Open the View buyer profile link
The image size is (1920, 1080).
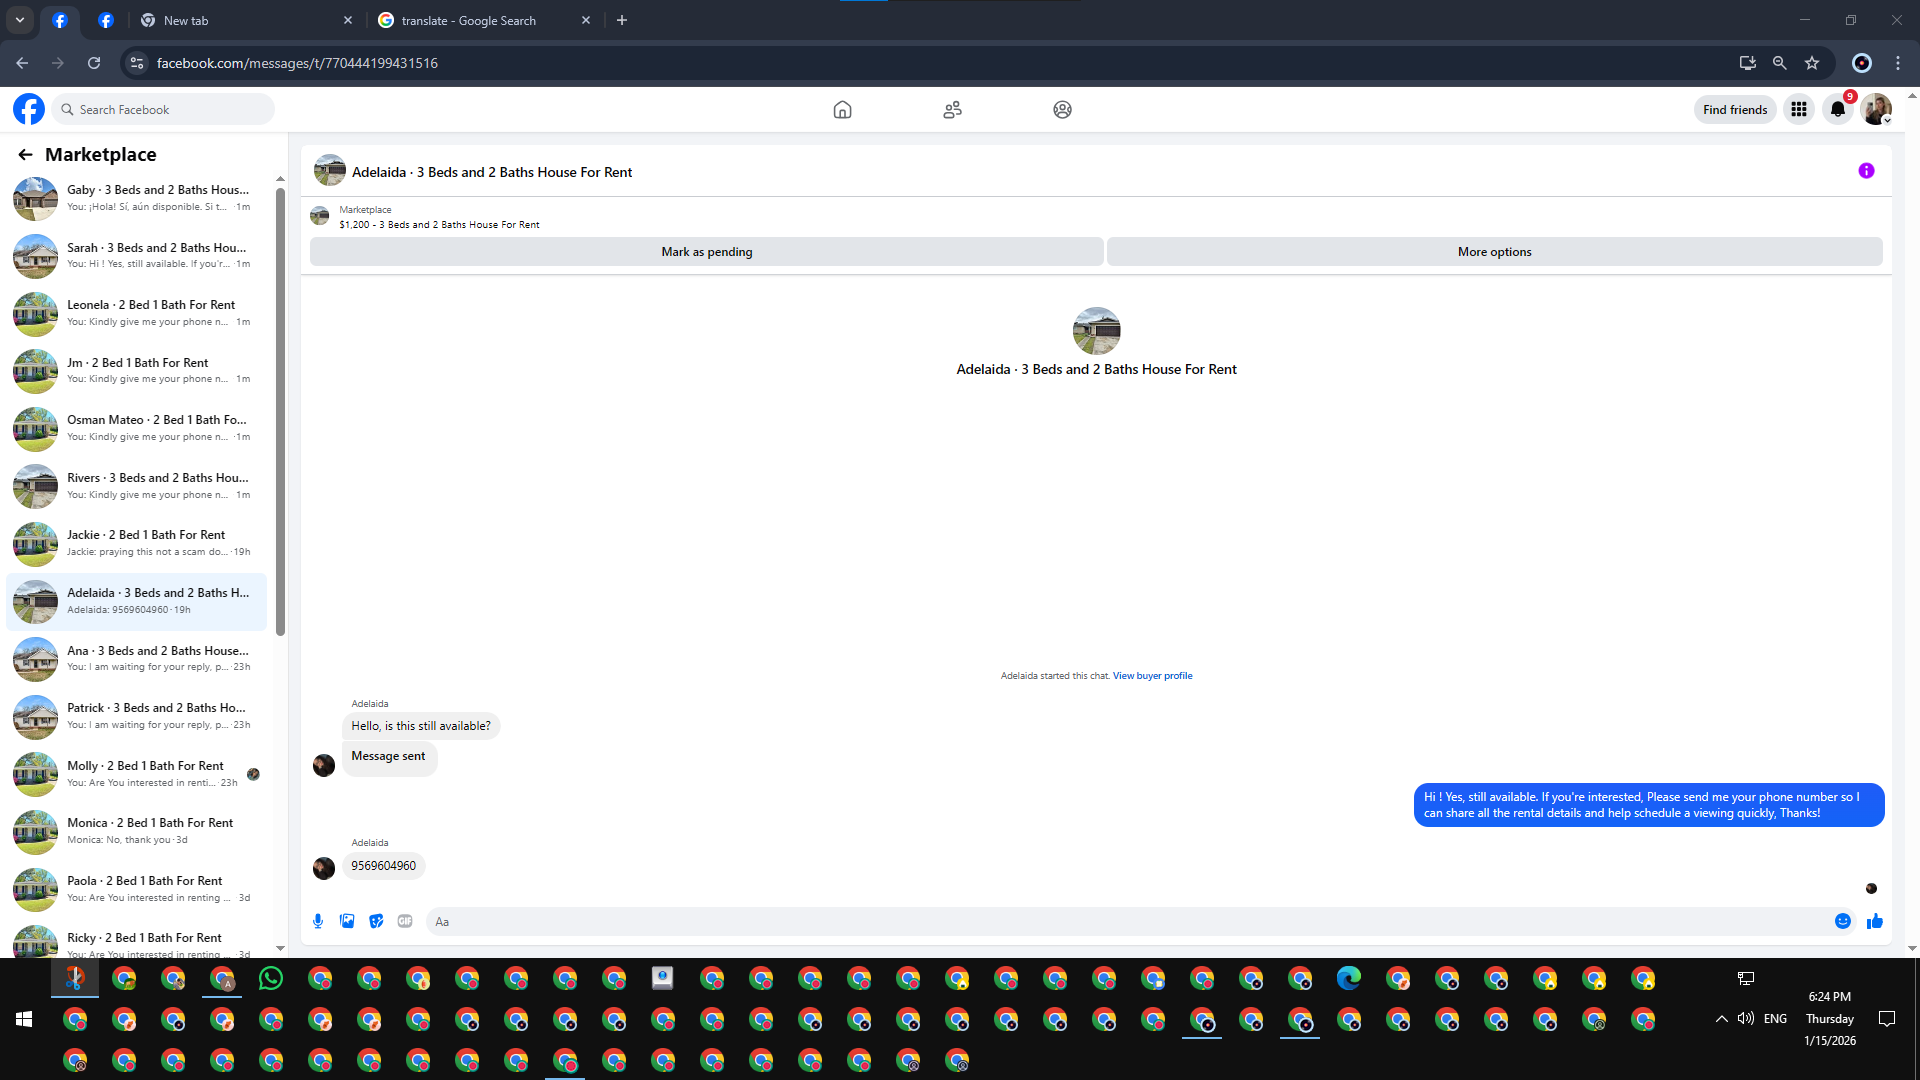click(x=1152, y=676)
